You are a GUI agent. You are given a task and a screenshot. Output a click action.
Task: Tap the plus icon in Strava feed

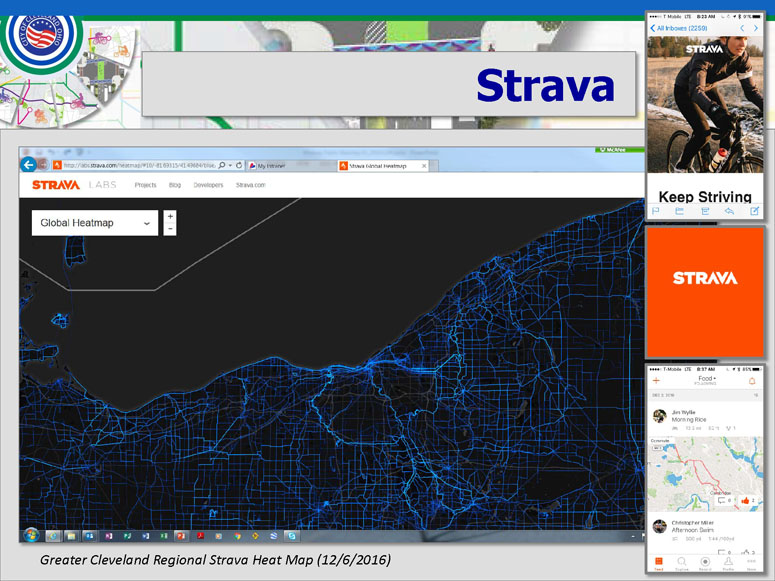pyautogui.click(x=656, y=380)
